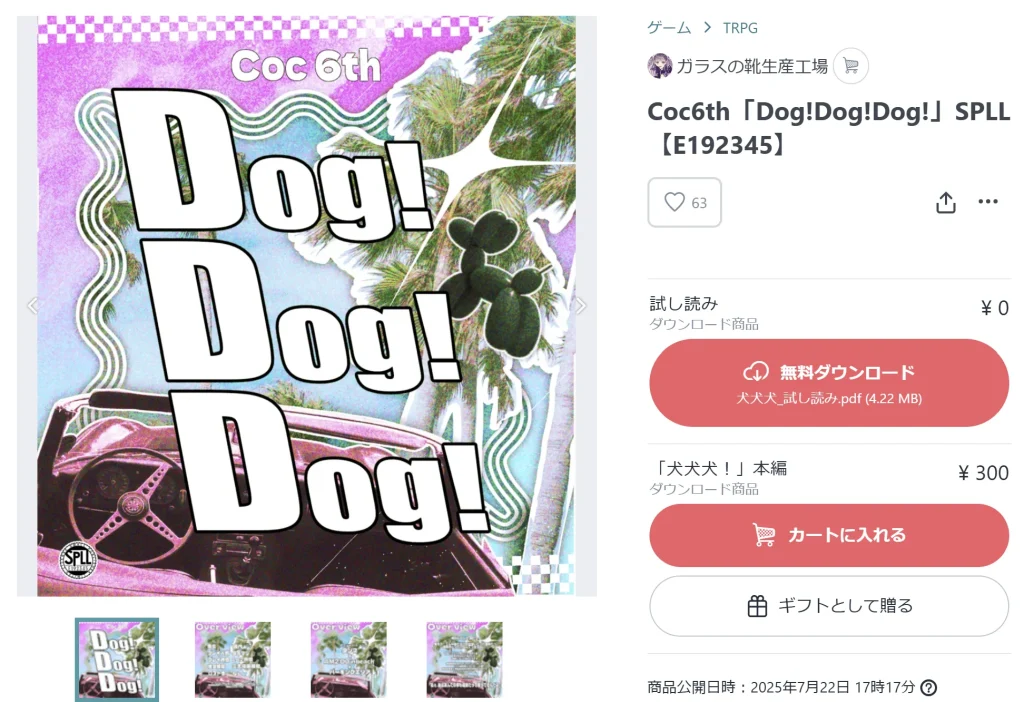This screenshot has width=1024, height=702.
Task: Click the 無料ダウンロード button
Action: (x=829, y=383)
